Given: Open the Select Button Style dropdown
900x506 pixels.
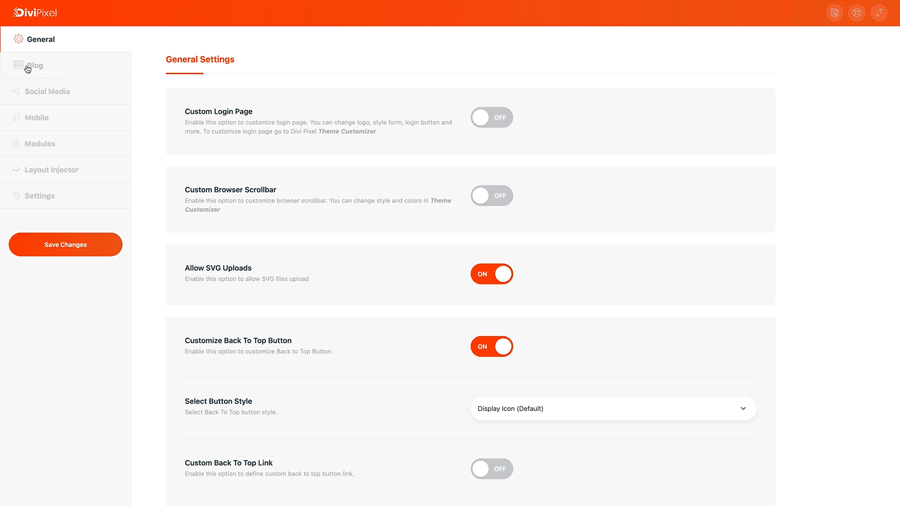Looking at the screenshot, I should click(x=613, y=408).
